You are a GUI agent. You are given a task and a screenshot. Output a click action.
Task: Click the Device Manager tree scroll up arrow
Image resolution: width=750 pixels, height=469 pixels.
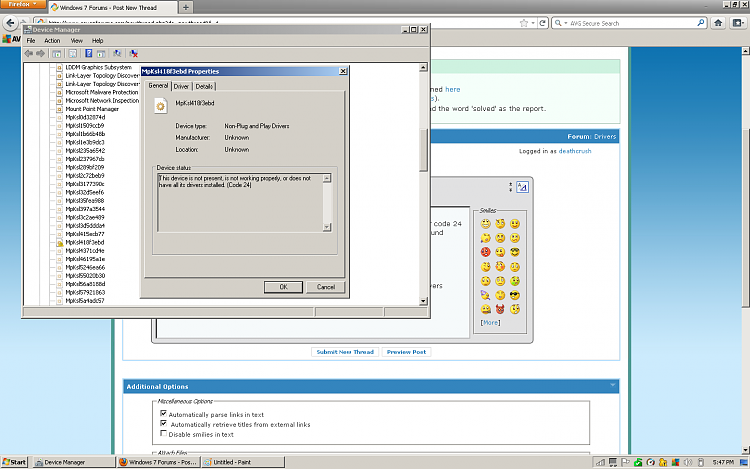[x=423, y=68]
